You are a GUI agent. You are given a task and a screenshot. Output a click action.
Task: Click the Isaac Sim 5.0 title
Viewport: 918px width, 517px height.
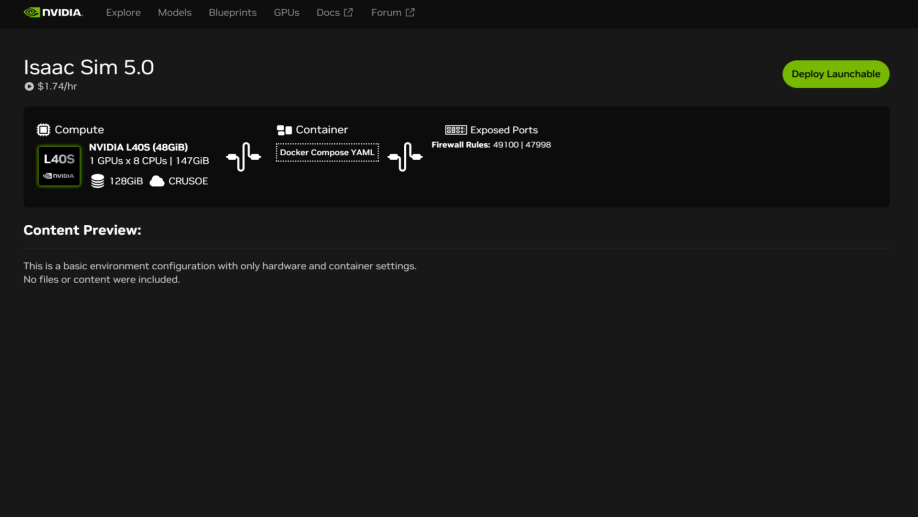tap(88, 67)
